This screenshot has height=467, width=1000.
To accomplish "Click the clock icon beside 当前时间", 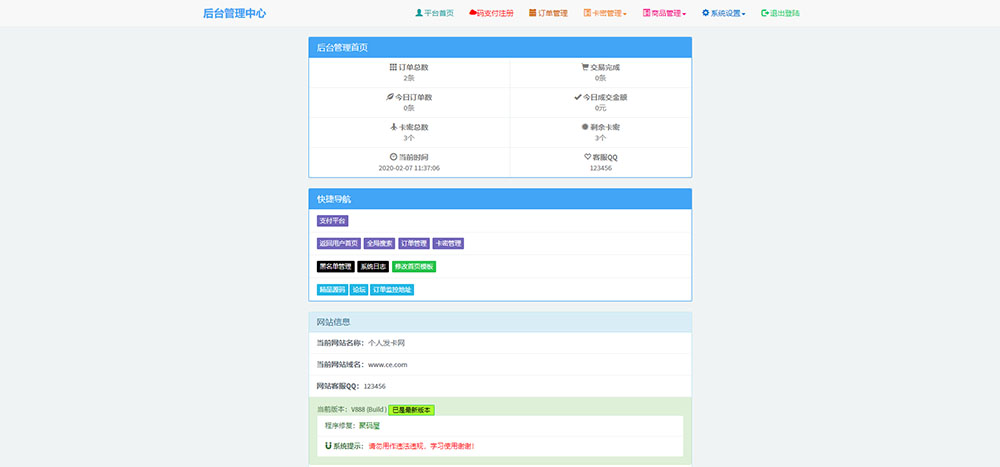I will point(393,157).
